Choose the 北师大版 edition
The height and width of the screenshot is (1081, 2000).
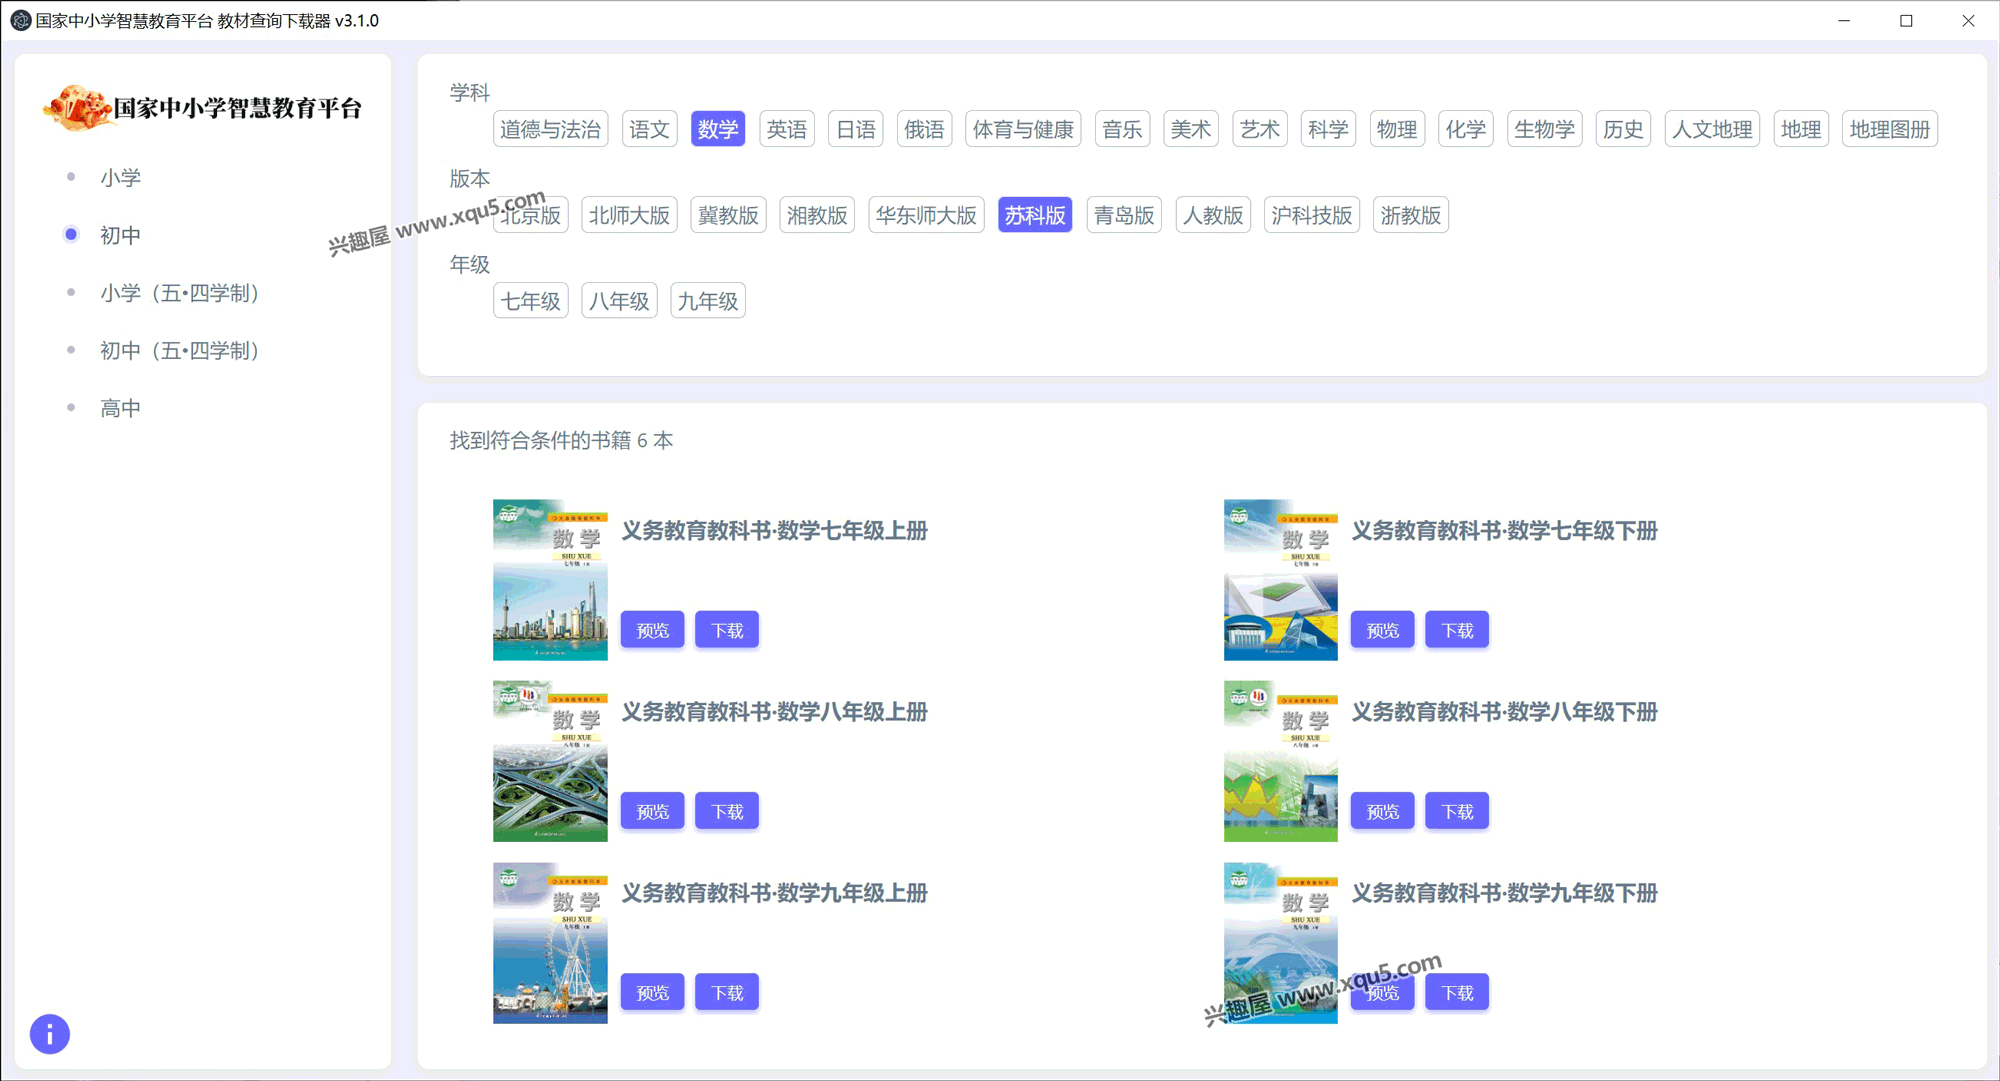[x=629, y=215]
